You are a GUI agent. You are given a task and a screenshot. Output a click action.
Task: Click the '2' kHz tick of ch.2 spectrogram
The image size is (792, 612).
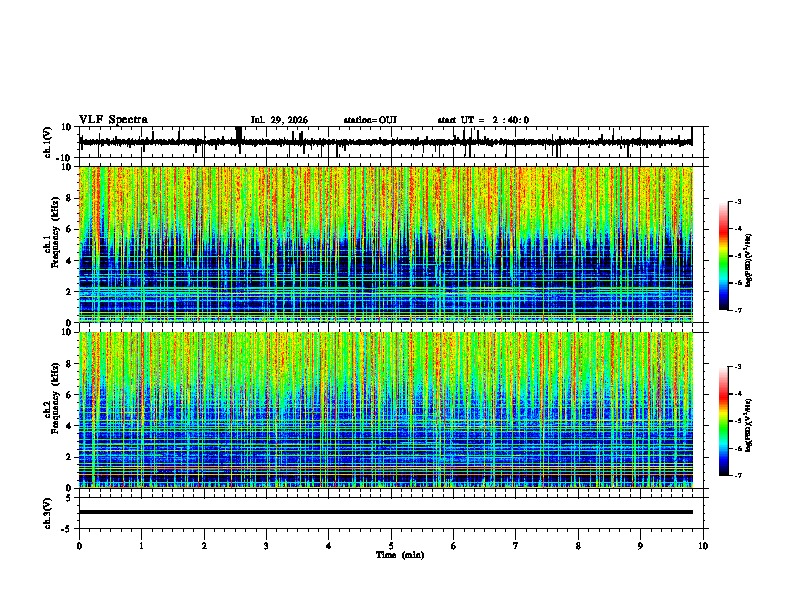69,457
